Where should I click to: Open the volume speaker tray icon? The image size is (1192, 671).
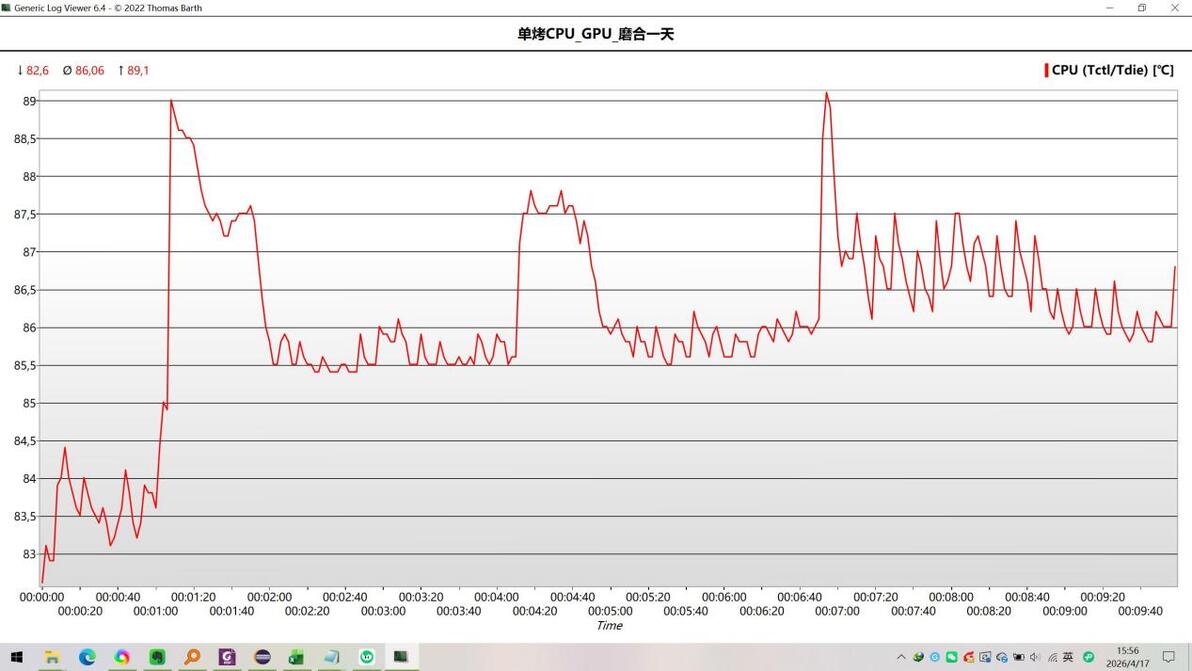[1035, 657]
